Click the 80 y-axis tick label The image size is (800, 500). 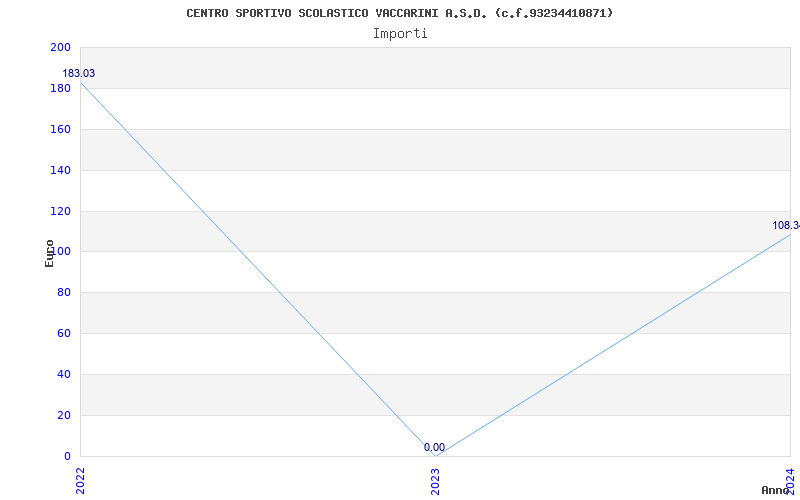coord(64,293)
